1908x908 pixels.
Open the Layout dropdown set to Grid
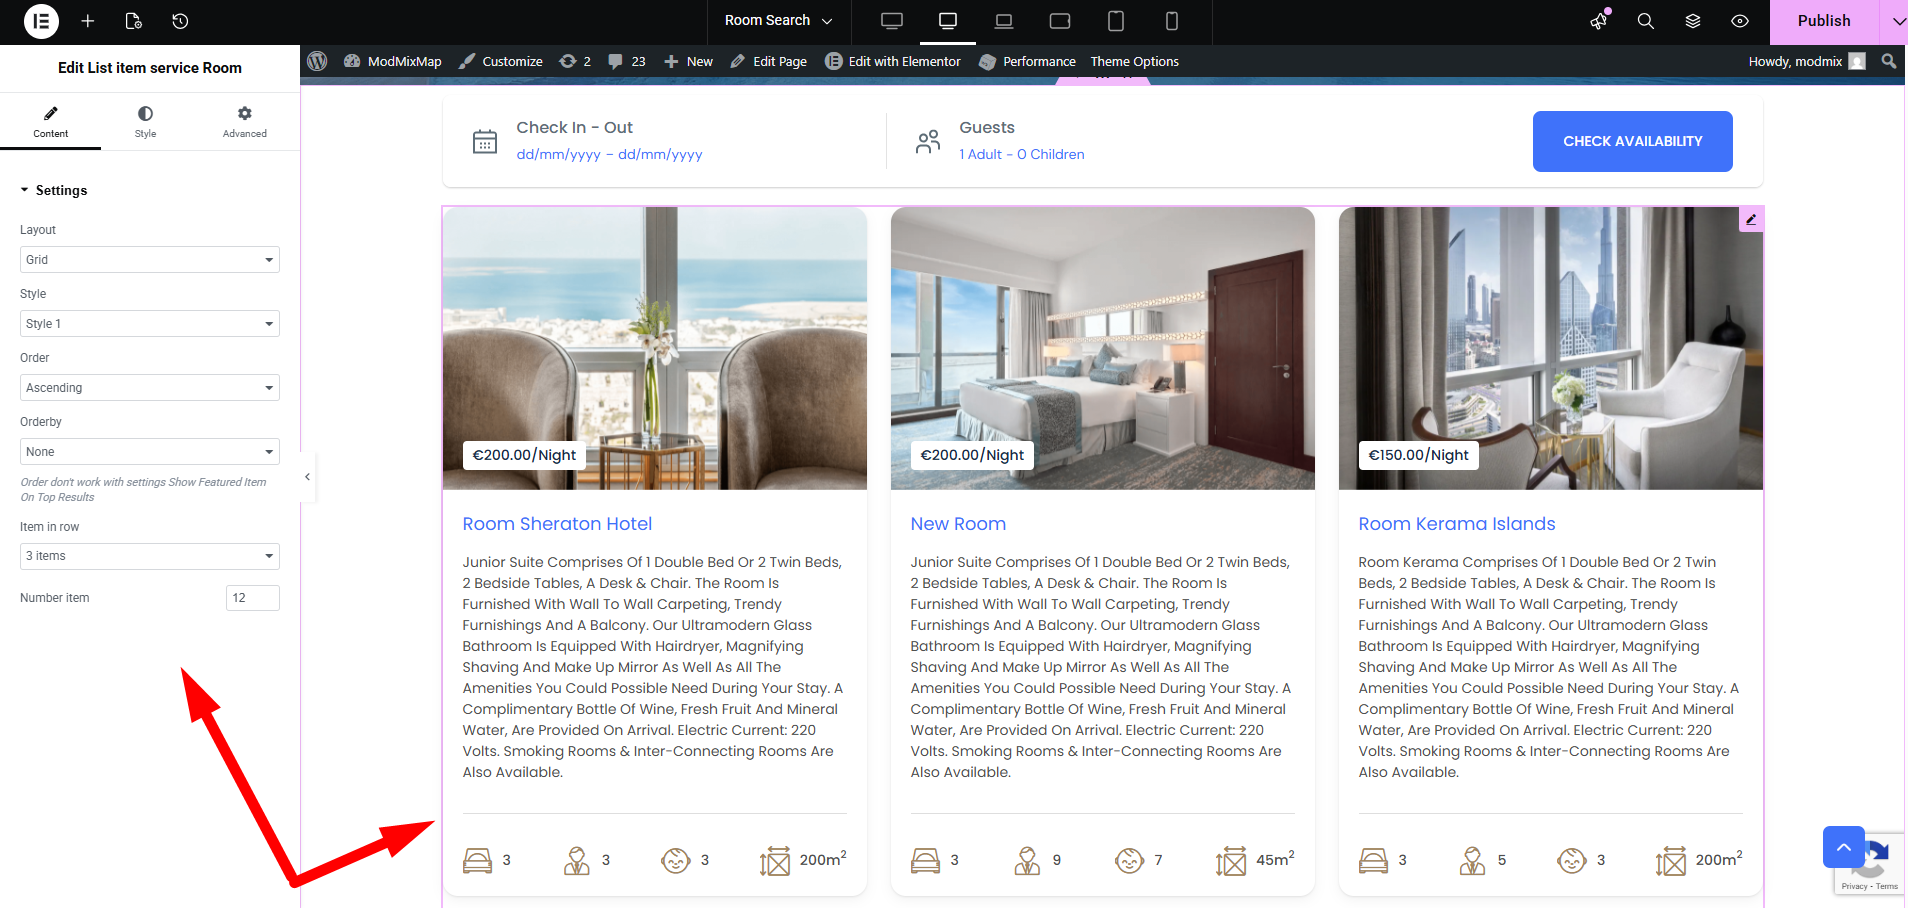(150, 260)
